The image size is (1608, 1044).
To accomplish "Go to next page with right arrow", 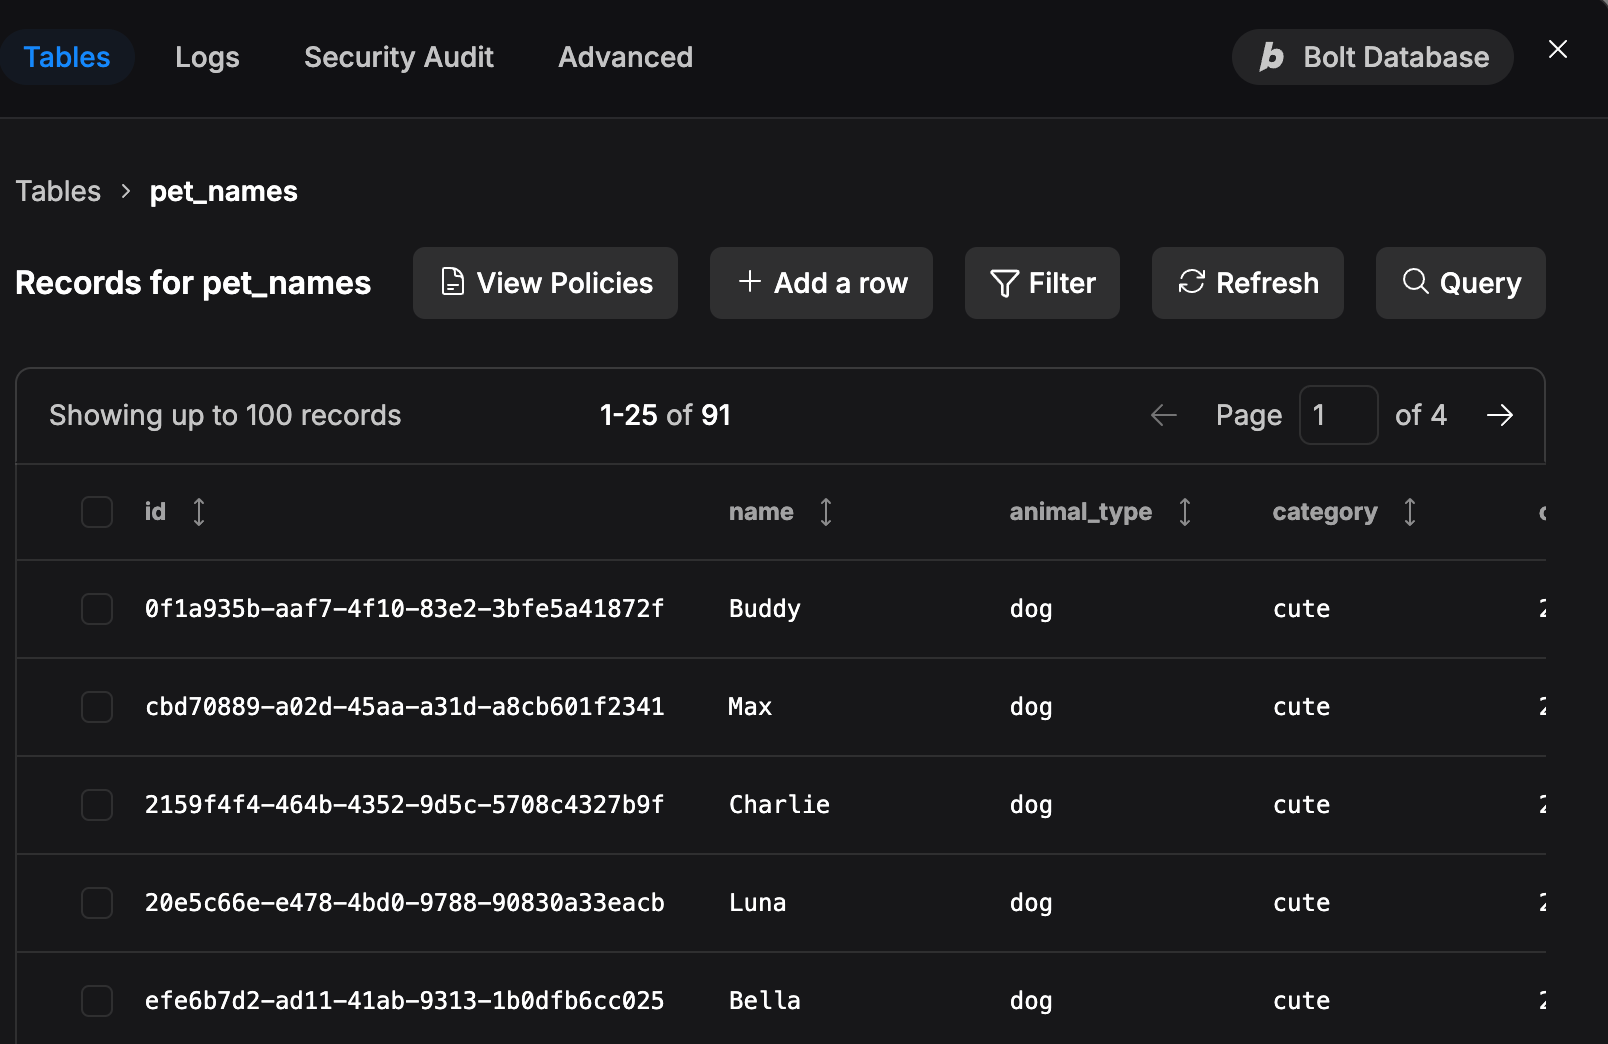I will click(x=1500, y=415).
